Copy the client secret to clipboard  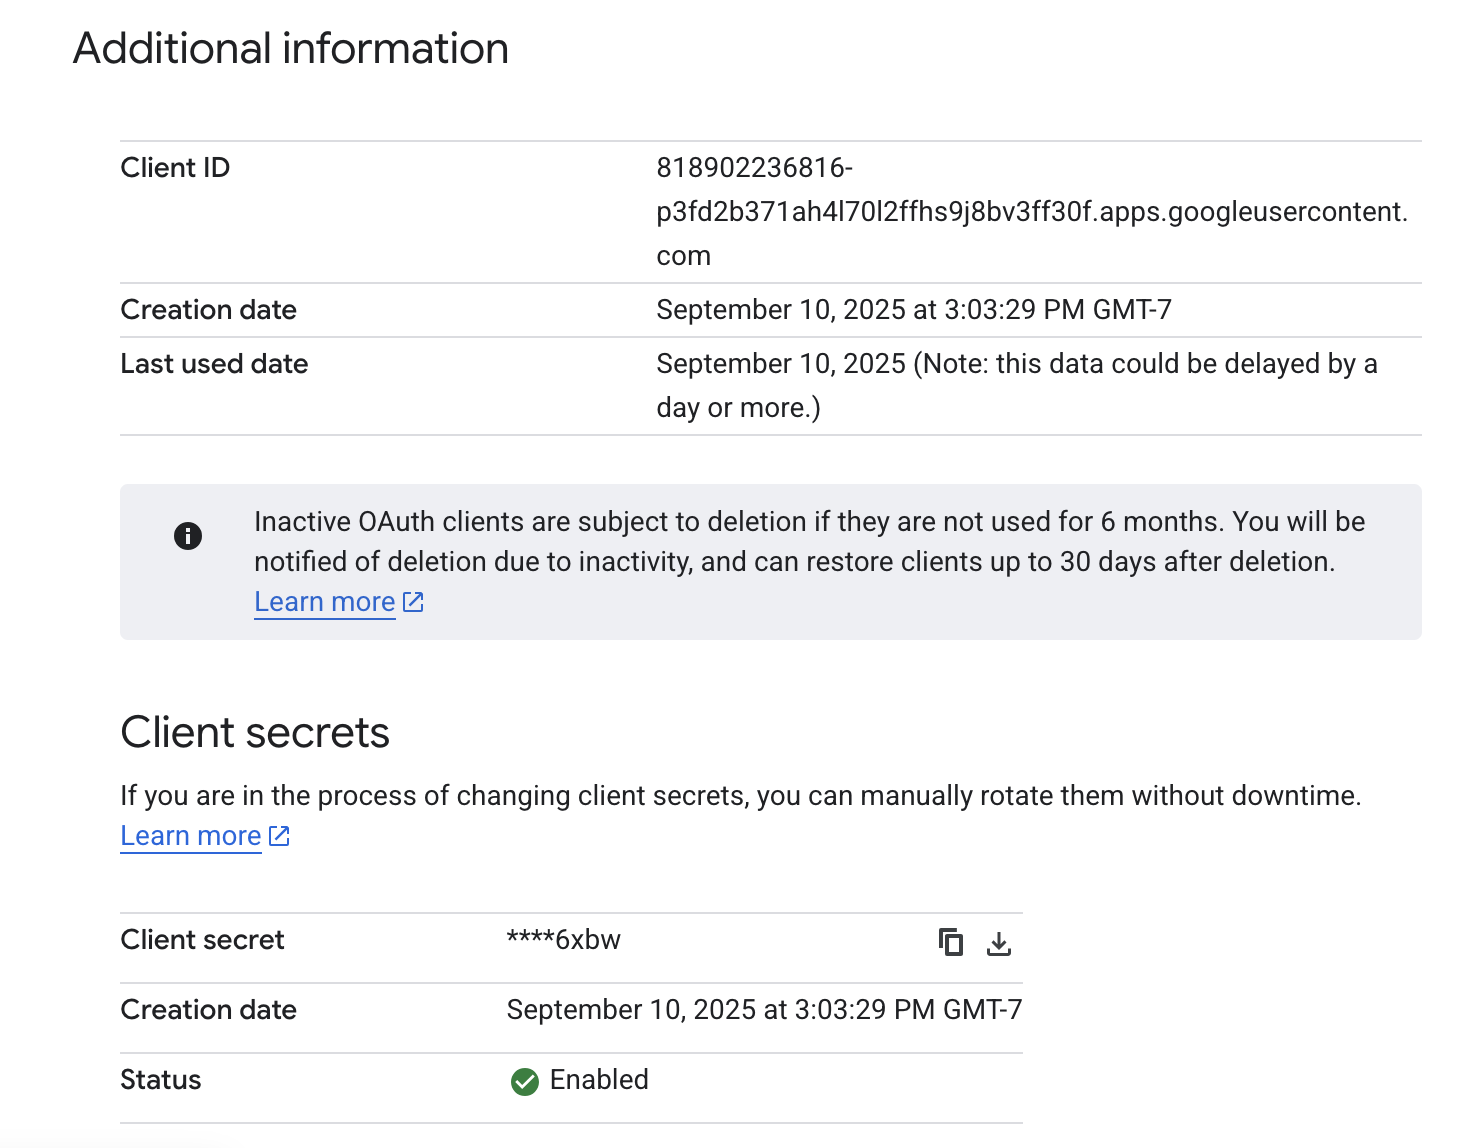pos(950,942)
